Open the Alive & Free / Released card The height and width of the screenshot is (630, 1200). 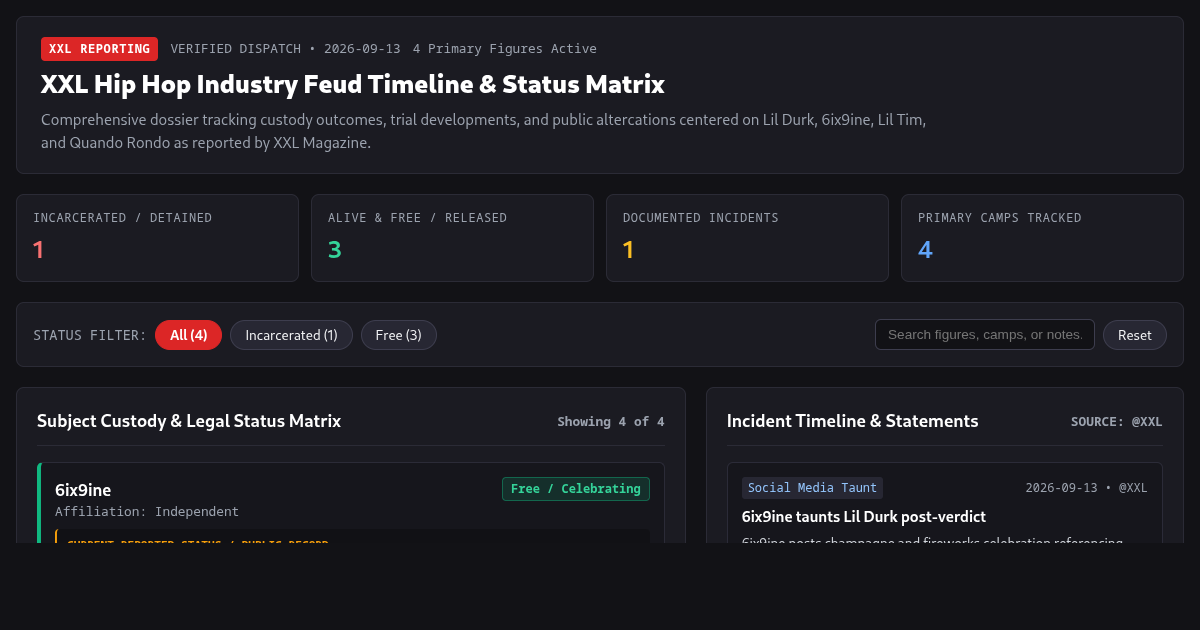(x=452, y=238)
